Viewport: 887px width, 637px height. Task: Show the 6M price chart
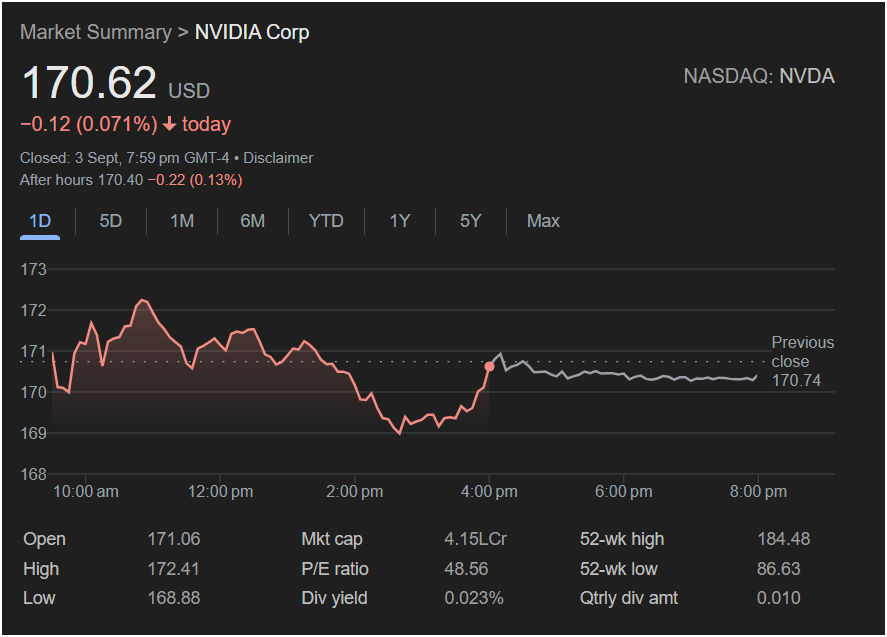[x=252, y=221]
